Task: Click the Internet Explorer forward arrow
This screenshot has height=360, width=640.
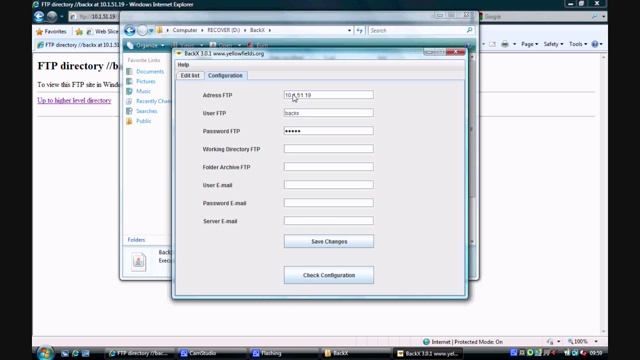Action: coord(52,16)
